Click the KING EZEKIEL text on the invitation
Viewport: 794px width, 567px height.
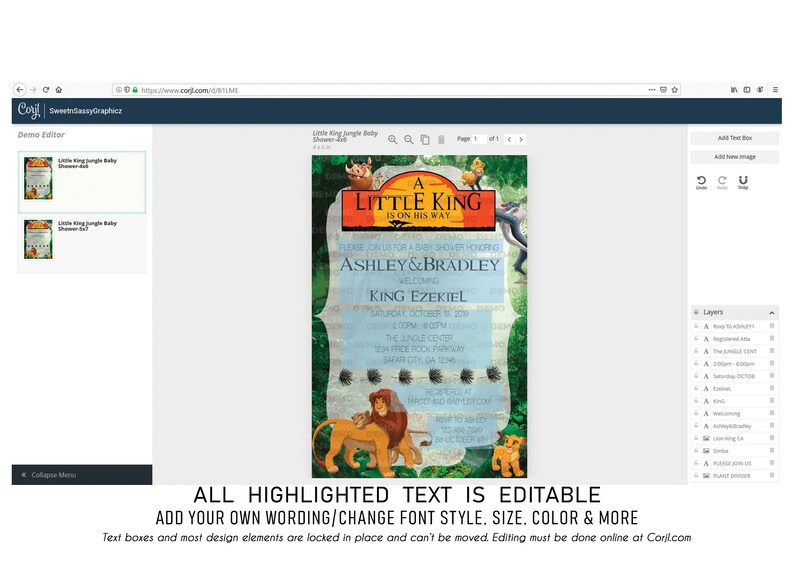418,296
